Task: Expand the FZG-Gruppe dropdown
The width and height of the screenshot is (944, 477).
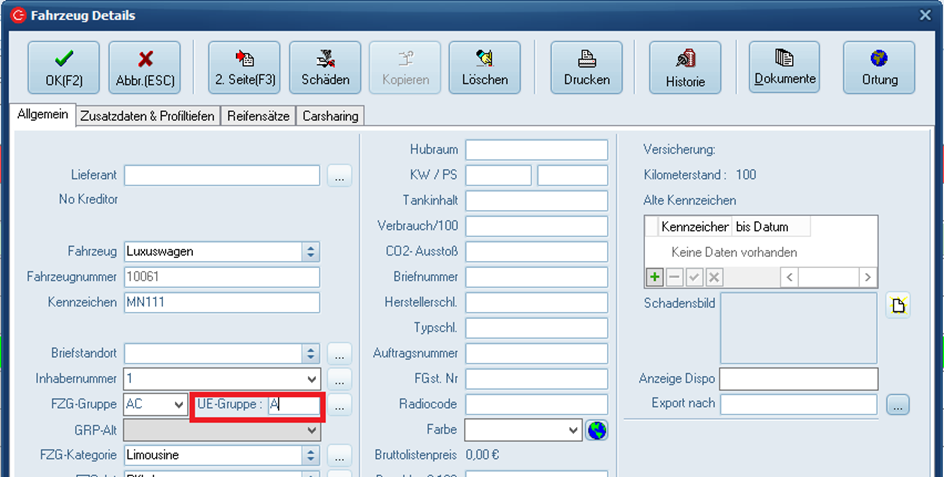Action: pyautogui.click(x=178, y=405)
